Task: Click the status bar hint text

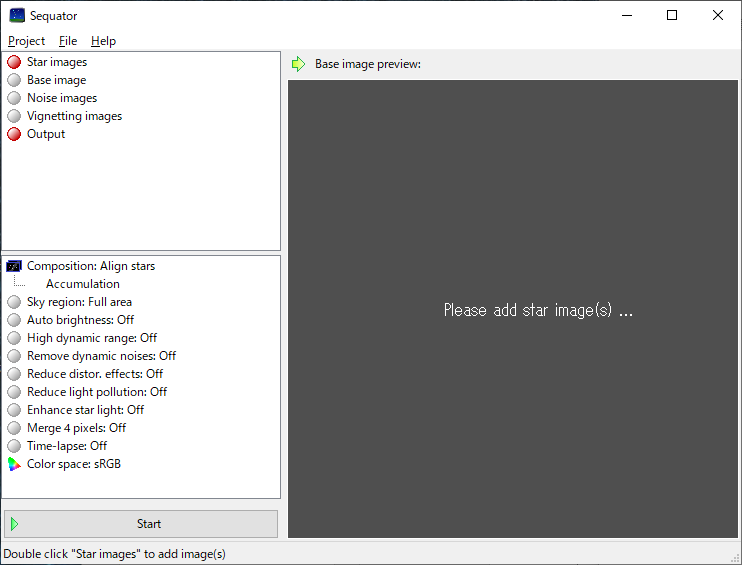Action: point(115,554)
